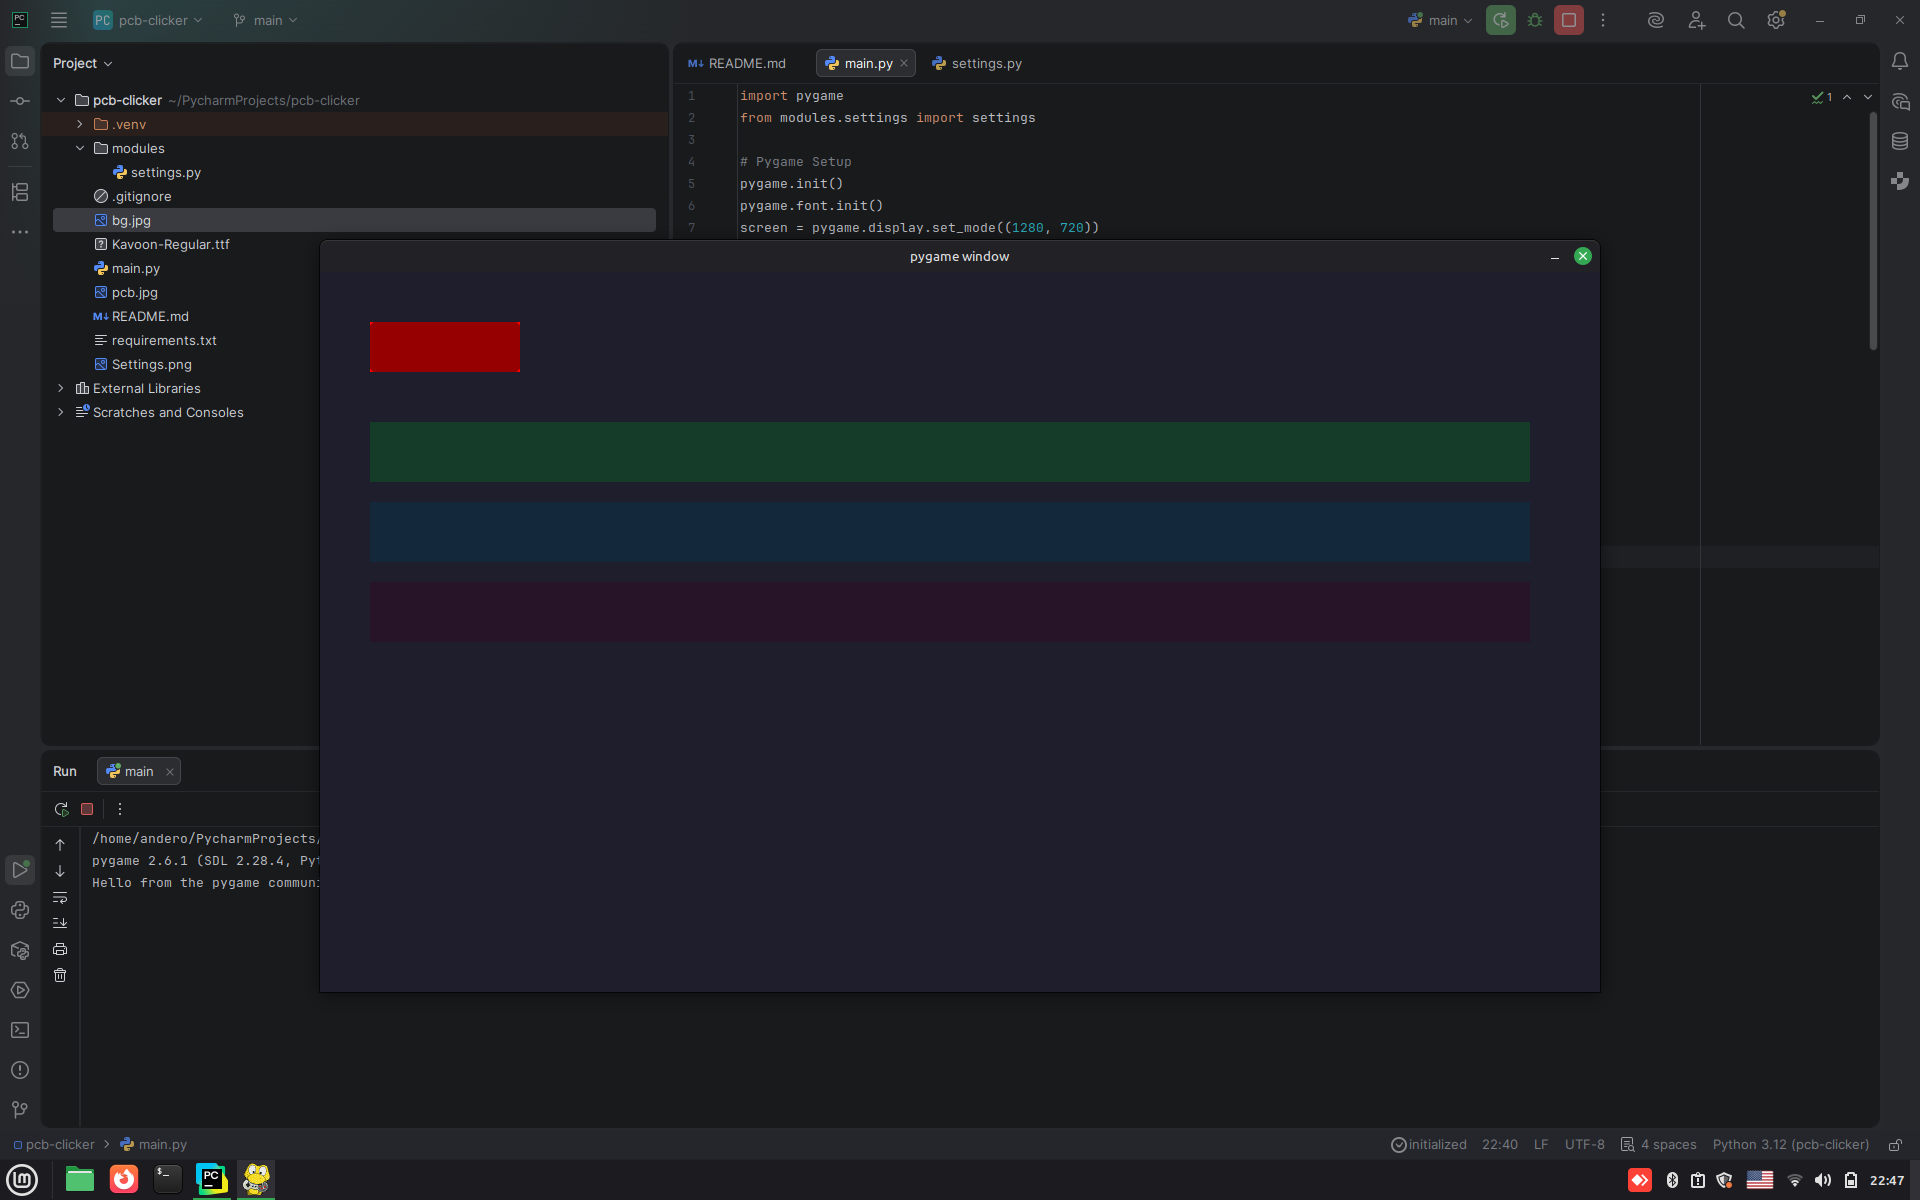Open the main run configuration dropdown
The height and width of the screenshot is (1200, 1920).
pyautogui.click(x=1441, y=20)
